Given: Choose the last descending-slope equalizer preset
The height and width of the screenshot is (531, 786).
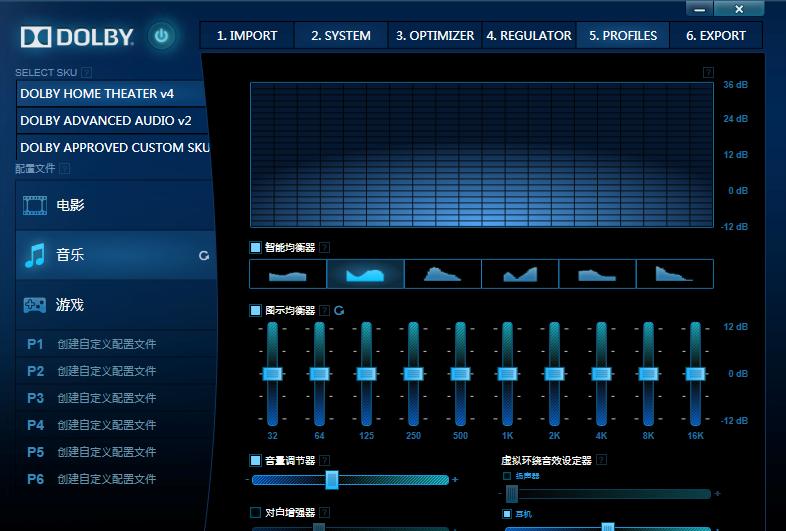Looking at the screenshot, I should [675, 274].
